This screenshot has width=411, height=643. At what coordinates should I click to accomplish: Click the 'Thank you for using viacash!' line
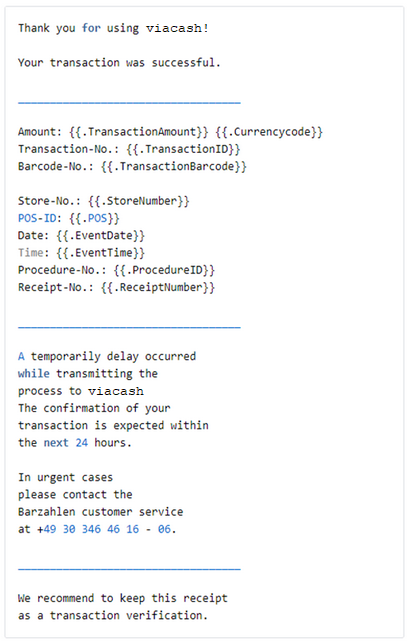[x=113, y=28]
